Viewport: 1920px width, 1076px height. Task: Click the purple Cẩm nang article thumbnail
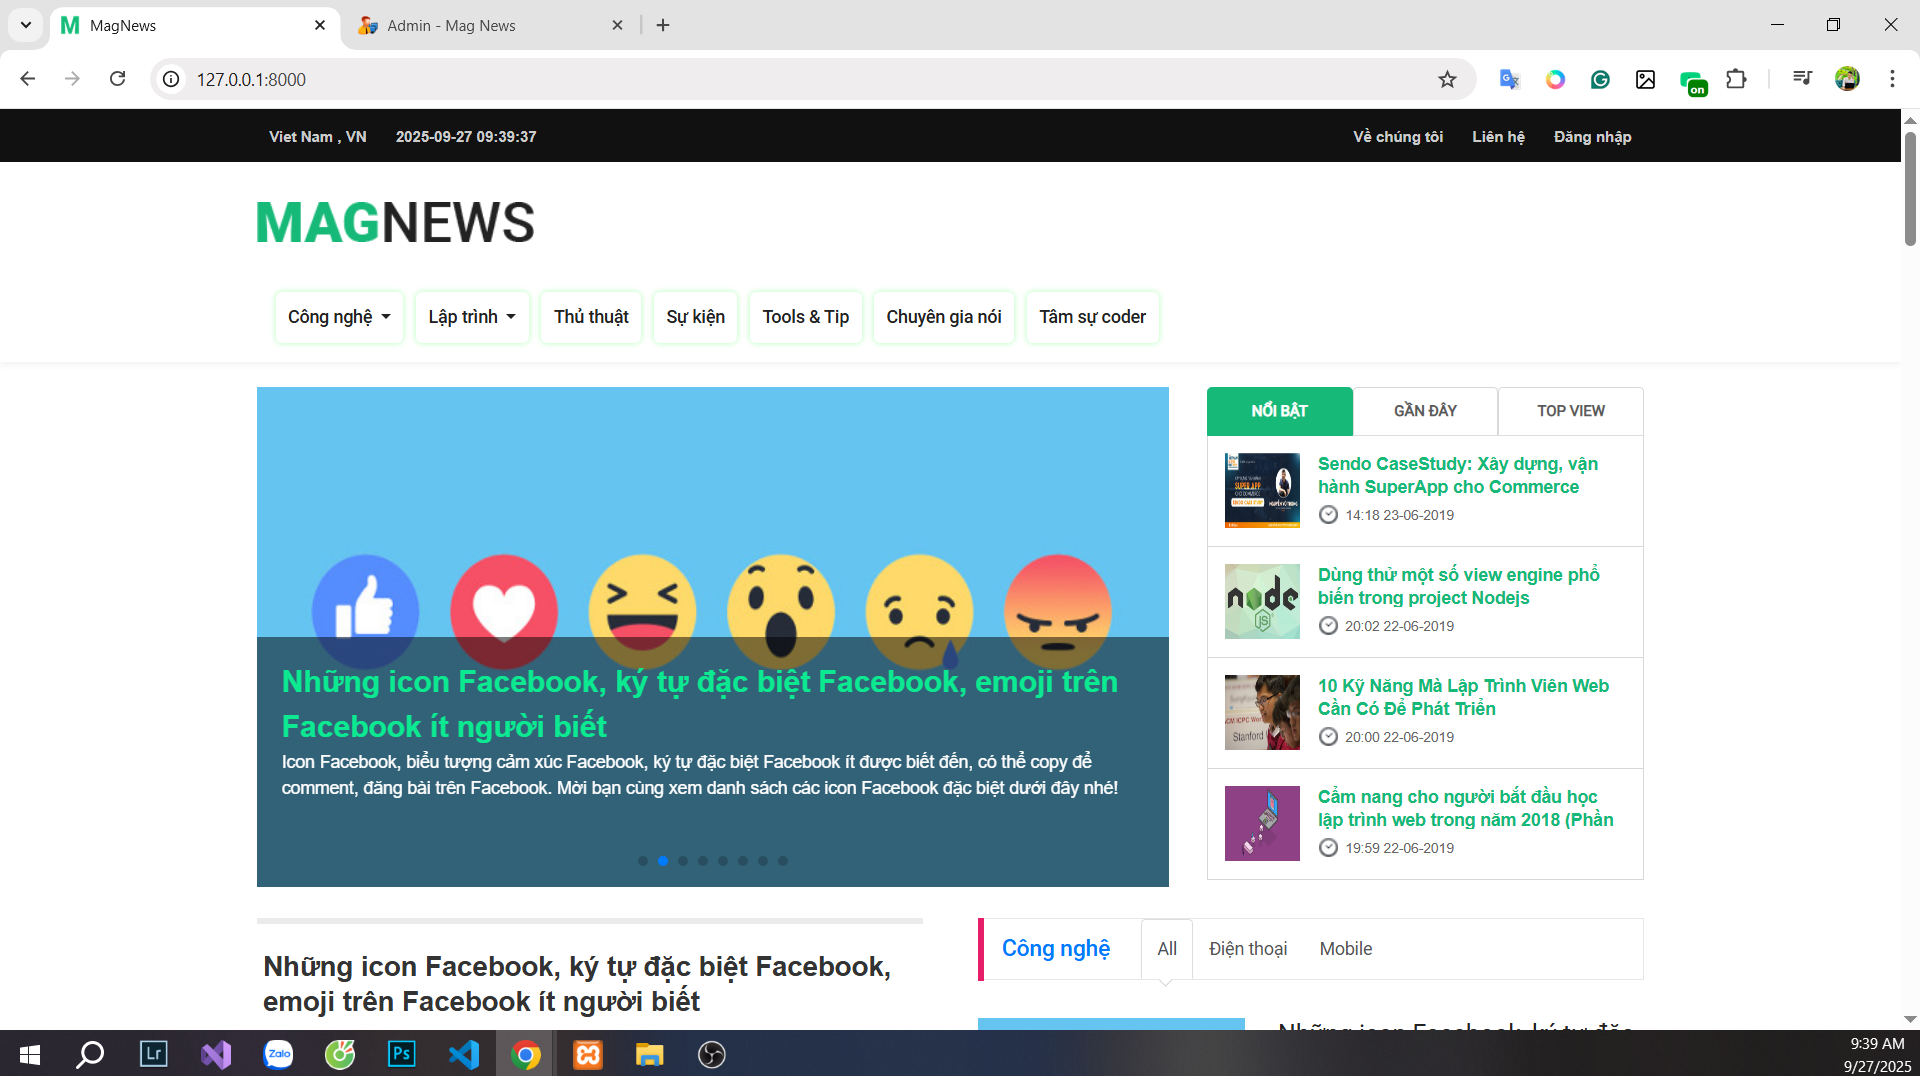[1262, 823]
